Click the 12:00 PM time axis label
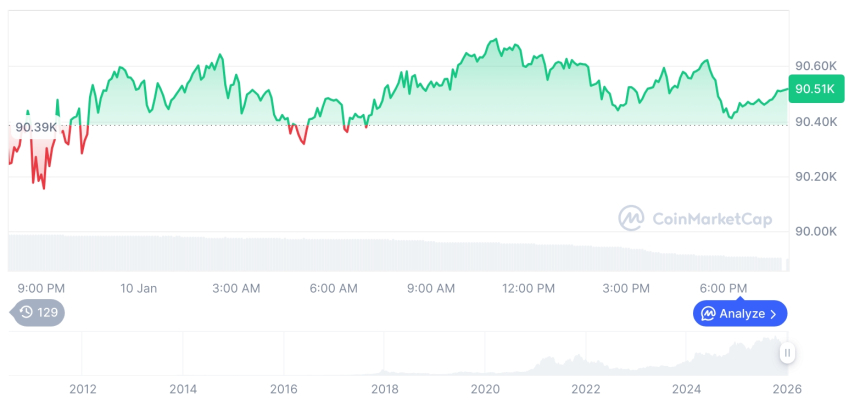 click(x=528, y=288)
